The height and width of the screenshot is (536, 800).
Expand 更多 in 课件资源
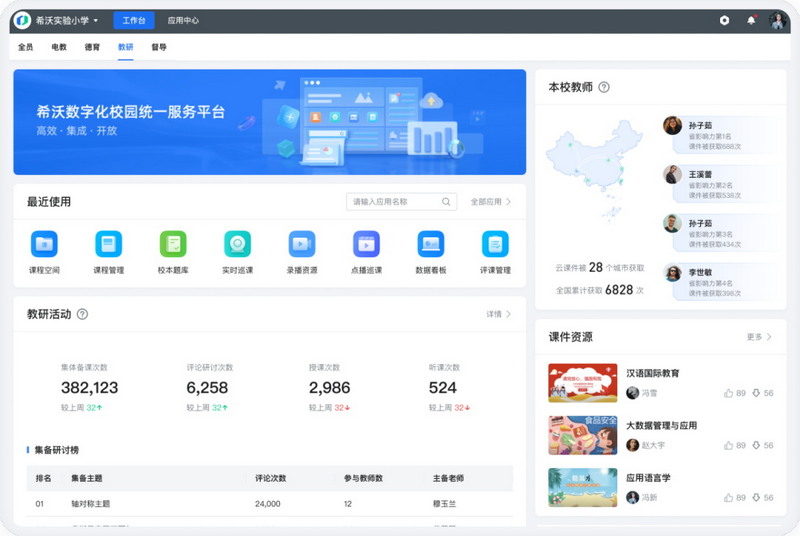(x=759, y=337)
